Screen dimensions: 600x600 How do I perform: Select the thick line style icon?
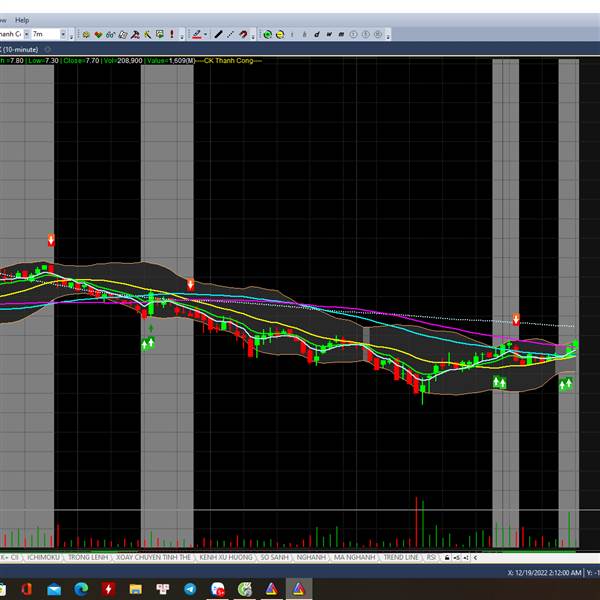[218, 34]
